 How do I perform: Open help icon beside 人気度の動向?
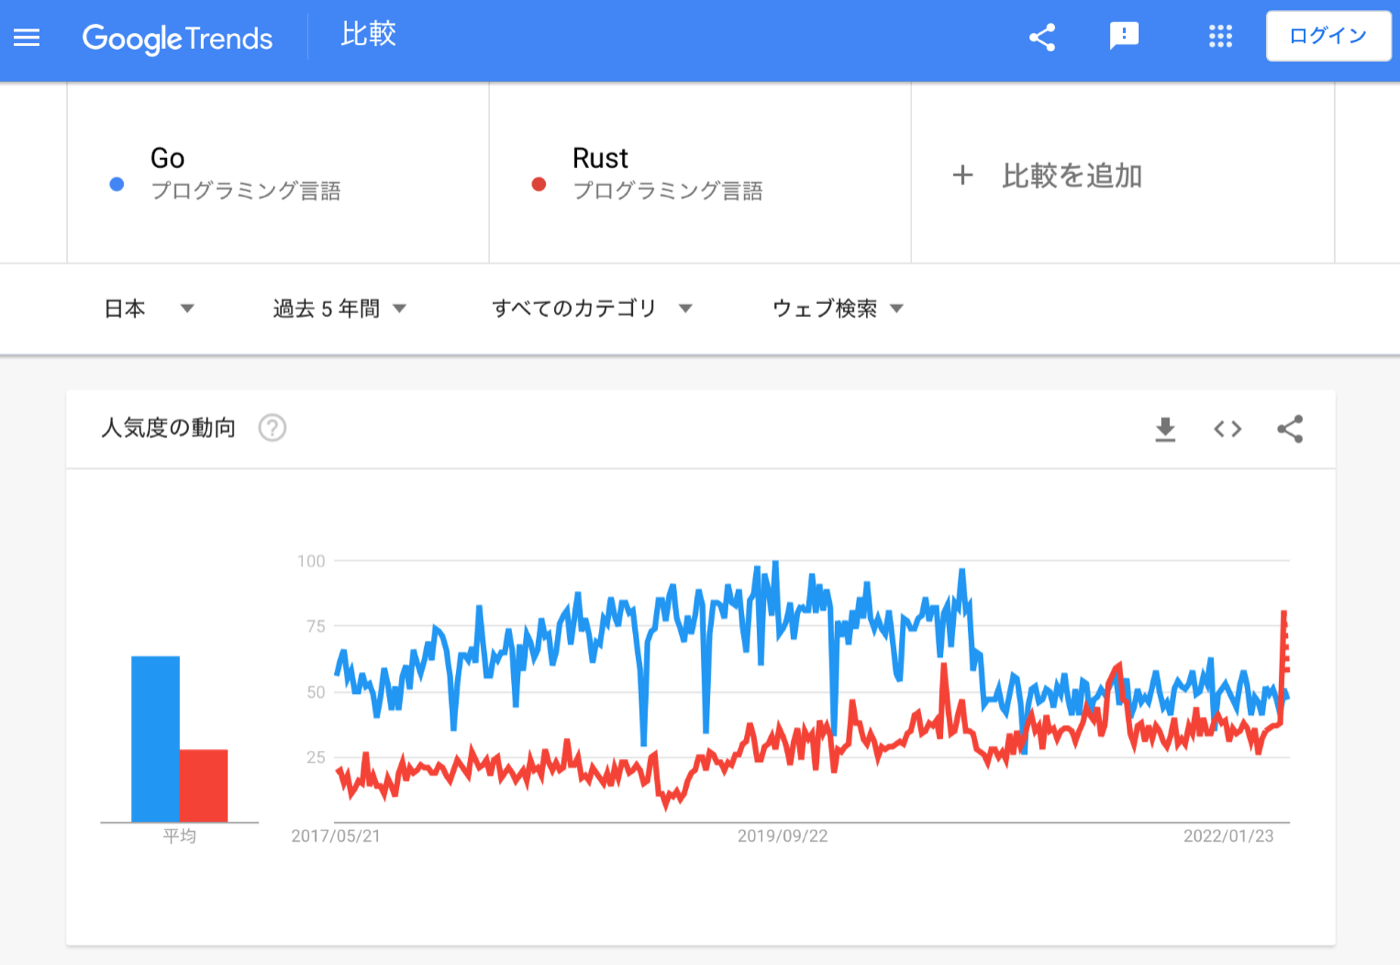(272, 428)
